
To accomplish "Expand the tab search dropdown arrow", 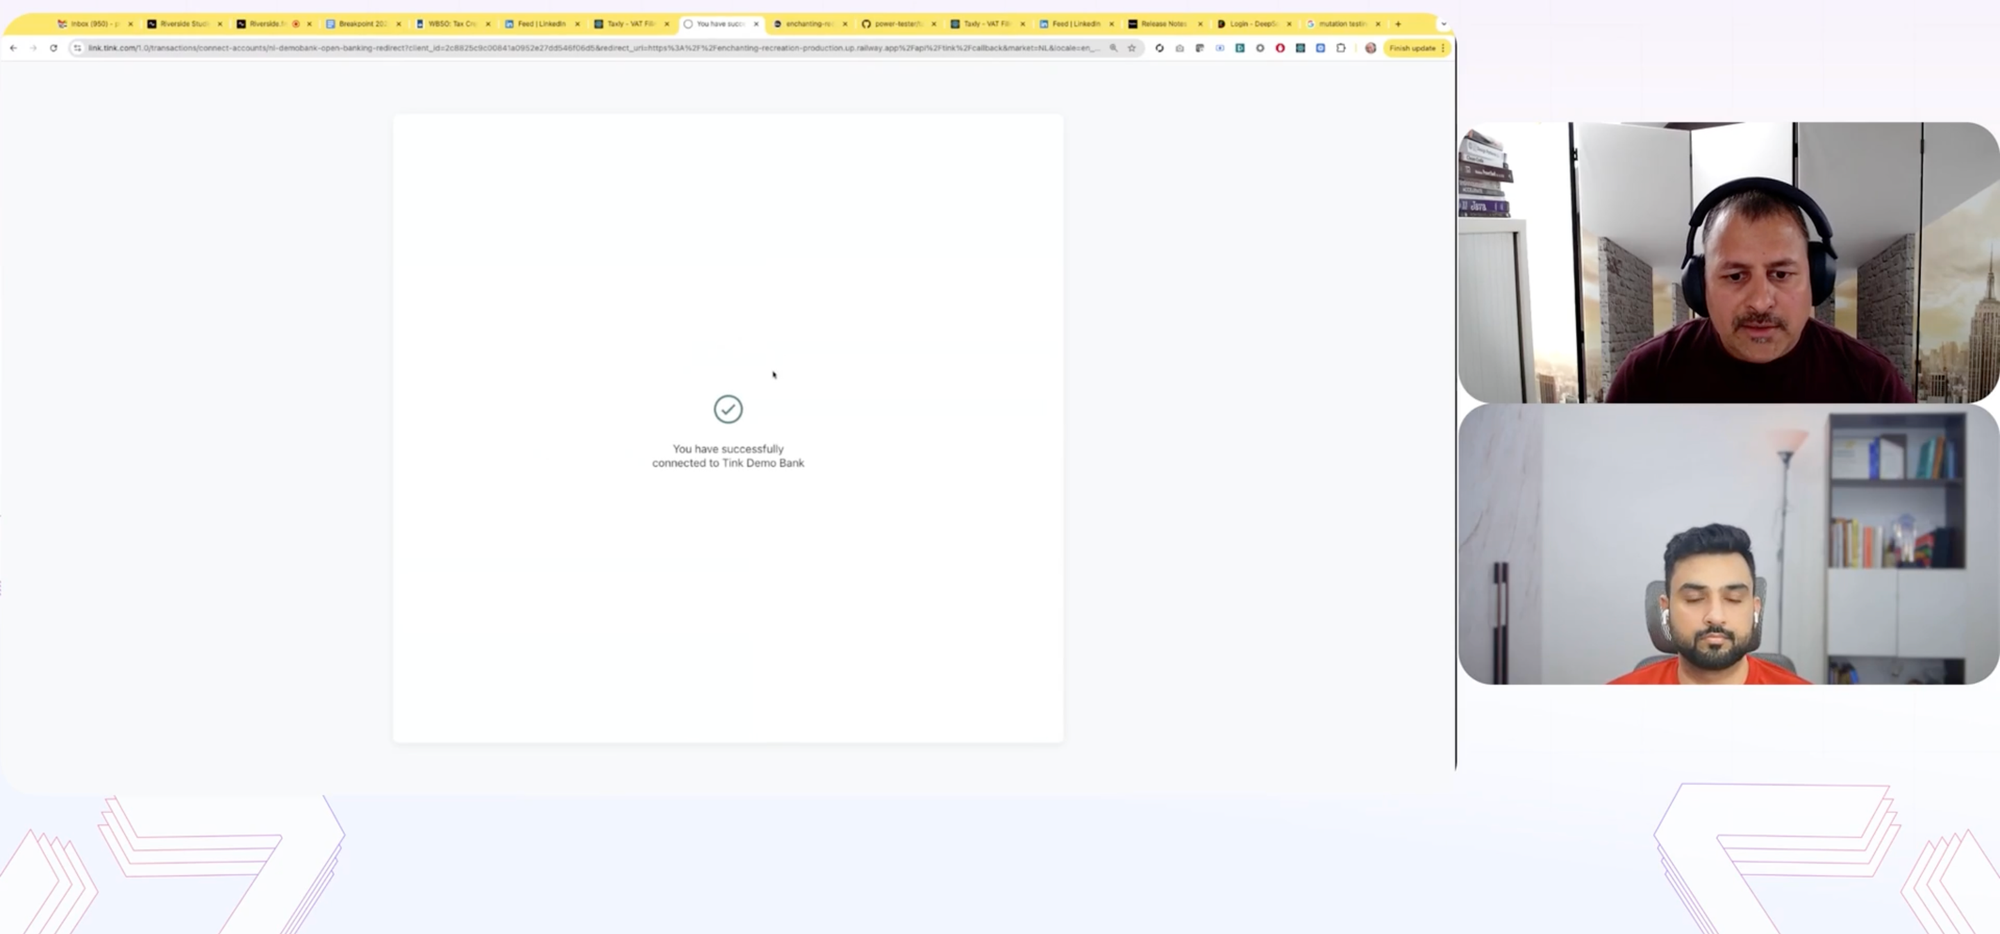I will (x=1443, y=24).
